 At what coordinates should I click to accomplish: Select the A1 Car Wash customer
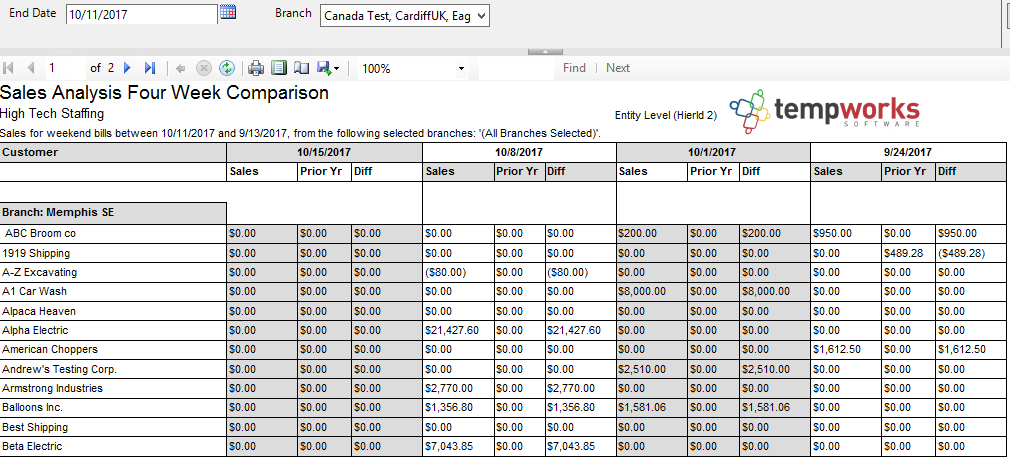pyautogui.click(x=34, y=291)
